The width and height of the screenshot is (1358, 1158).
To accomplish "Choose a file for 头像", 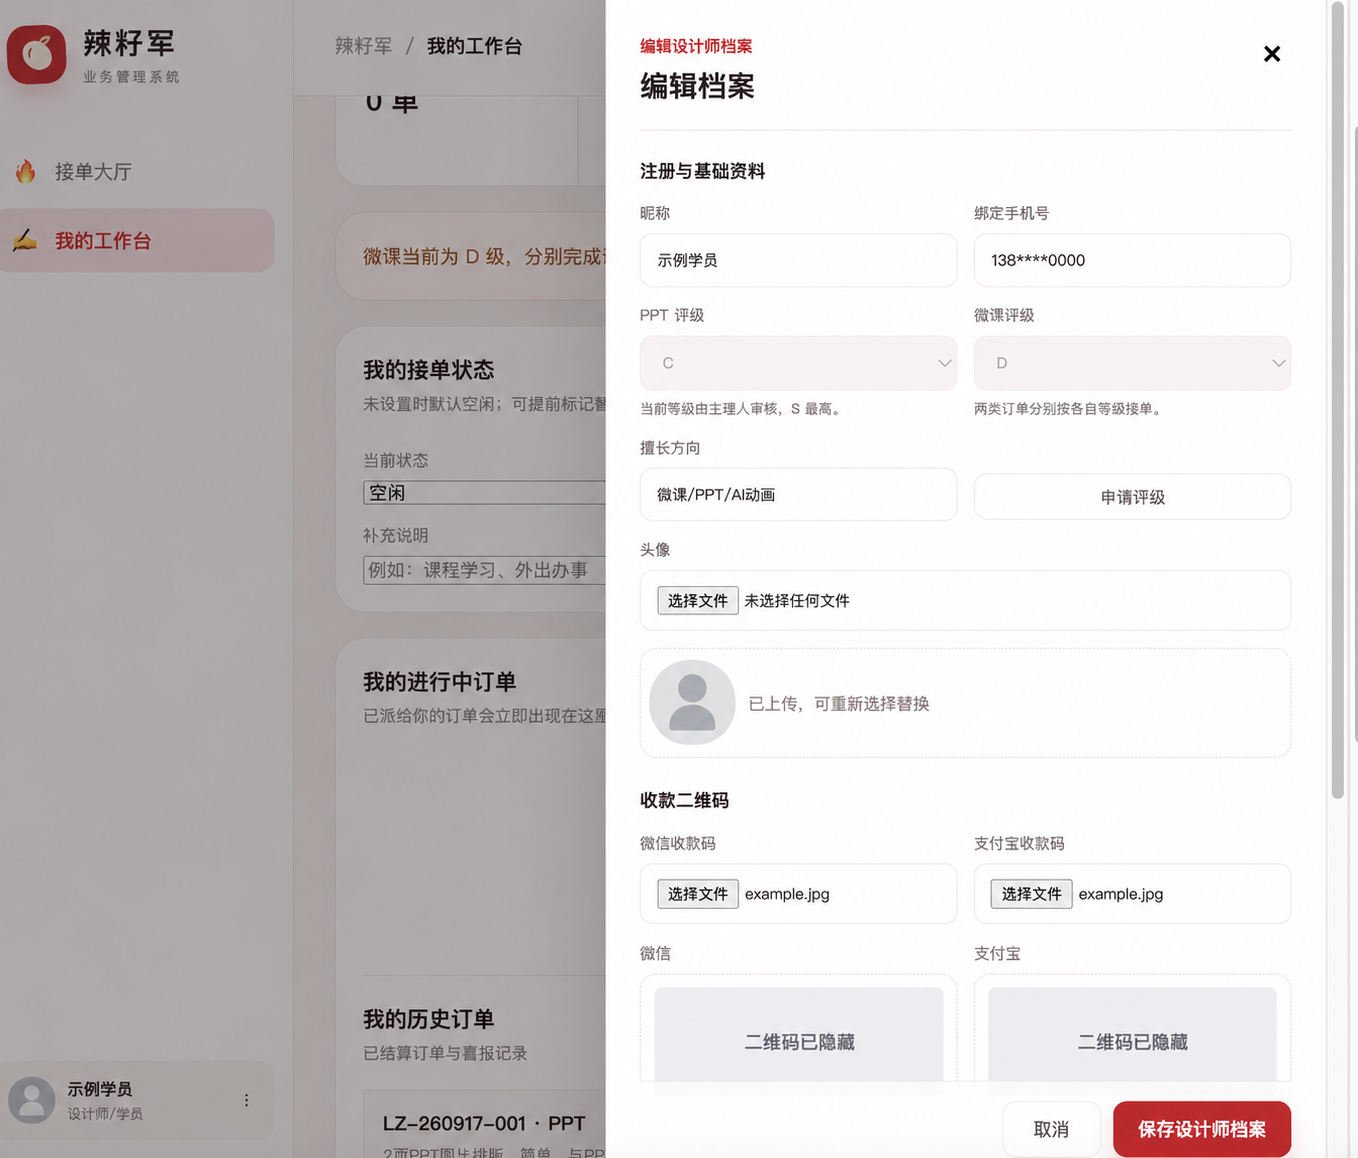I will tap(698, 600).
